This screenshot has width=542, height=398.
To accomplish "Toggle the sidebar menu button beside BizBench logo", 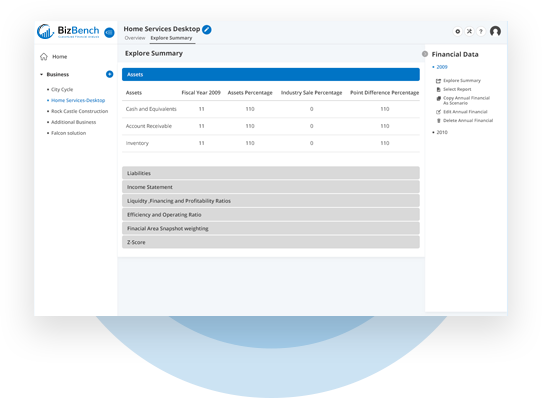I will click(109, 33).
